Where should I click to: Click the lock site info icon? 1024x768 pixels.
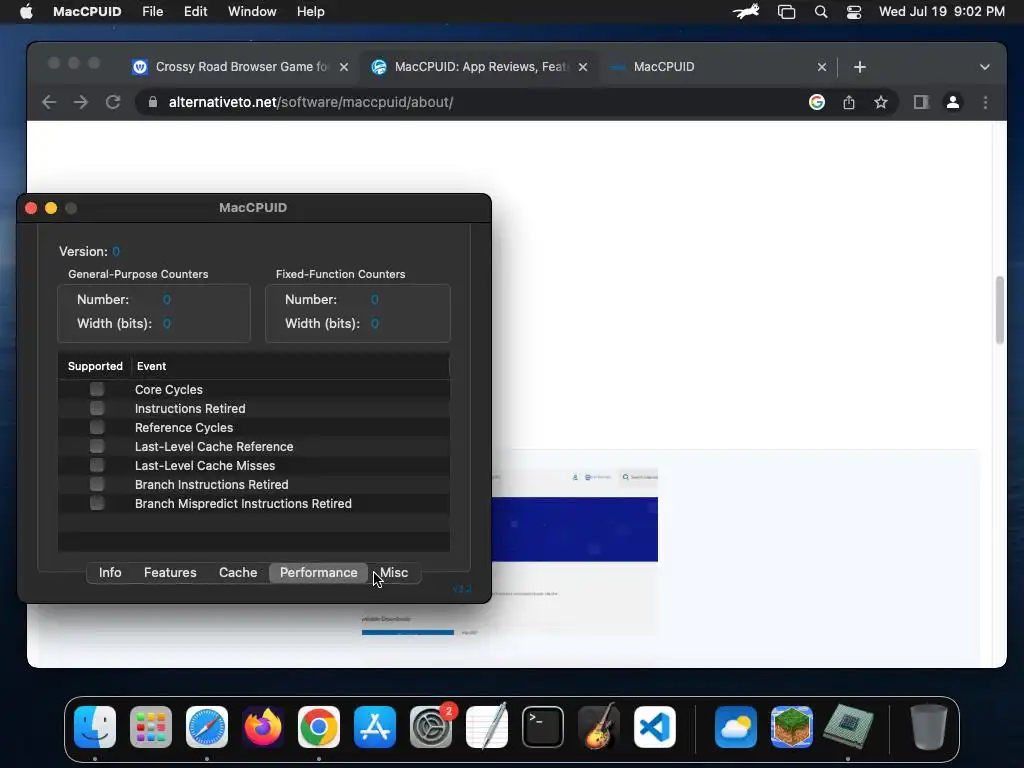(152, 102)
